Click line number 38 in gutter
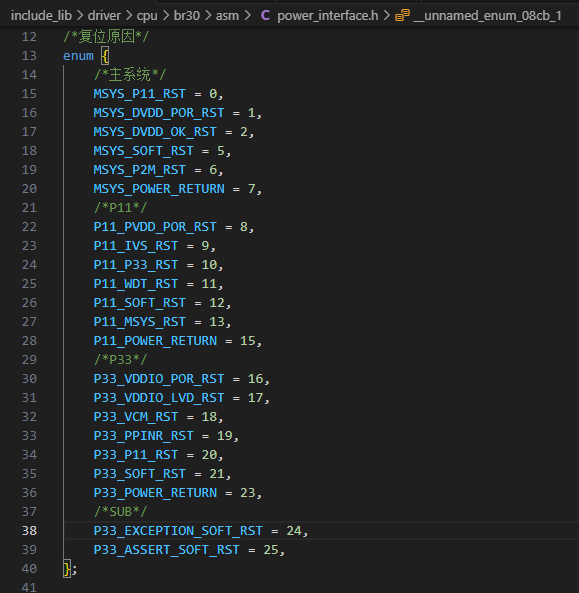Viewport: 579px width, 593px height. tap(29, 531)
